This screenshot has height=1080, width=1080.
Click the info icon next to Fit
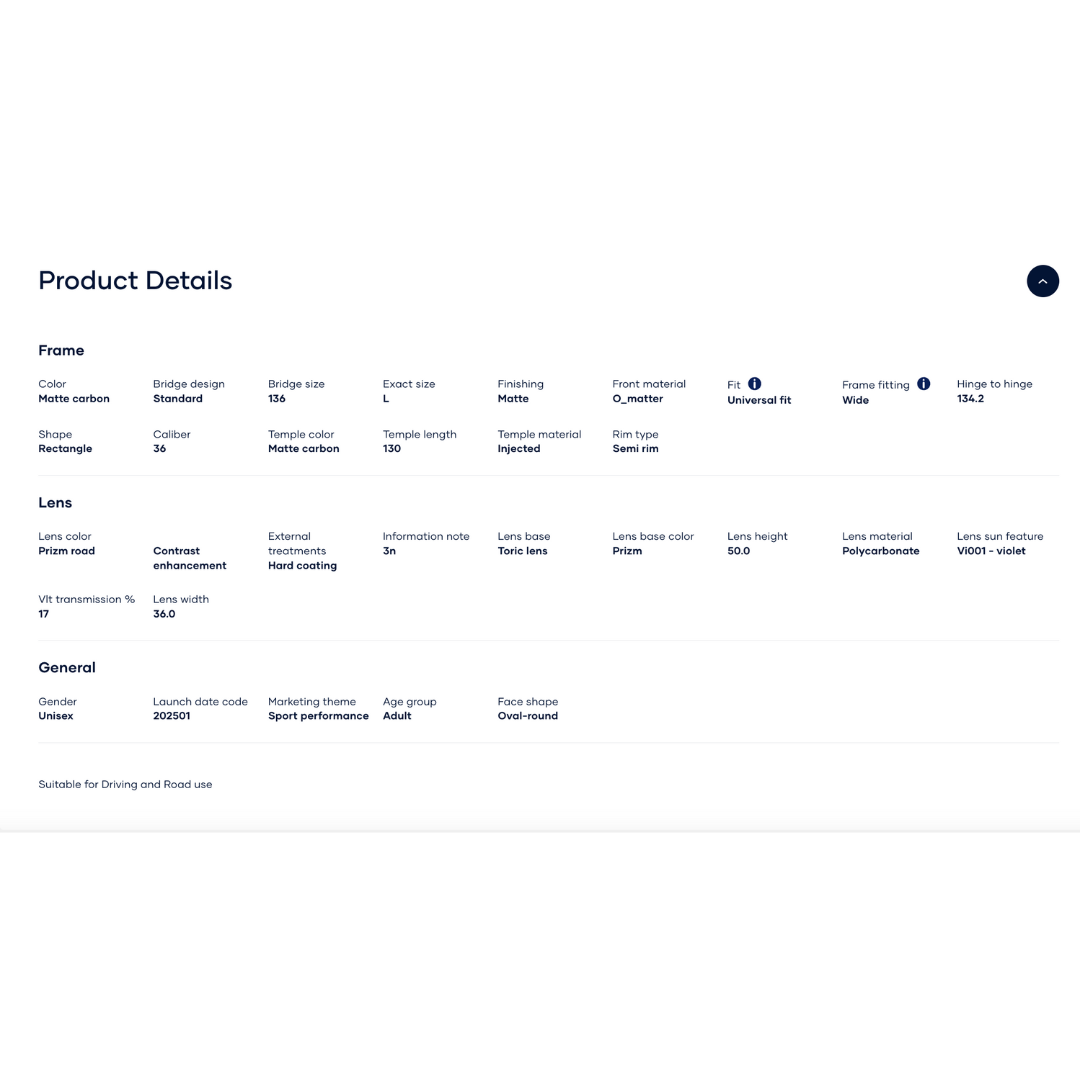(x=755, y=384)
